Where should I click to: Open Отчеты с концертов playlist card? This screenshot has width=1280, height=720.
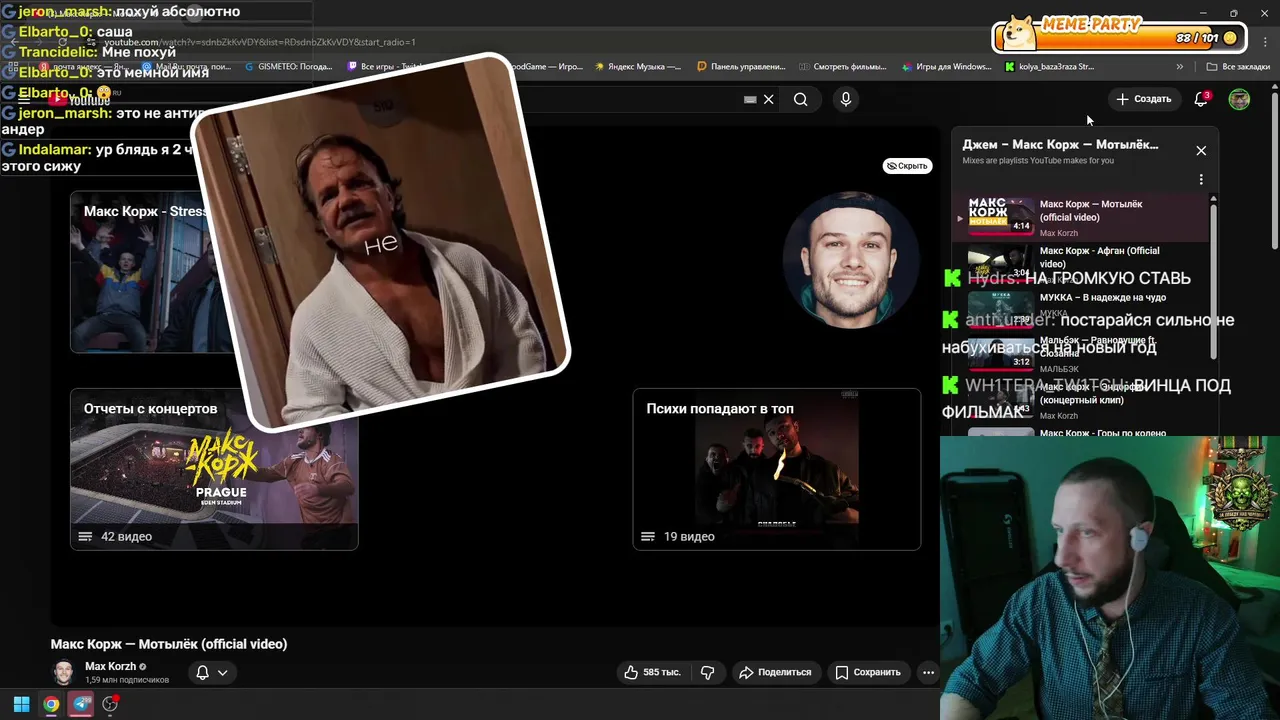214,469
